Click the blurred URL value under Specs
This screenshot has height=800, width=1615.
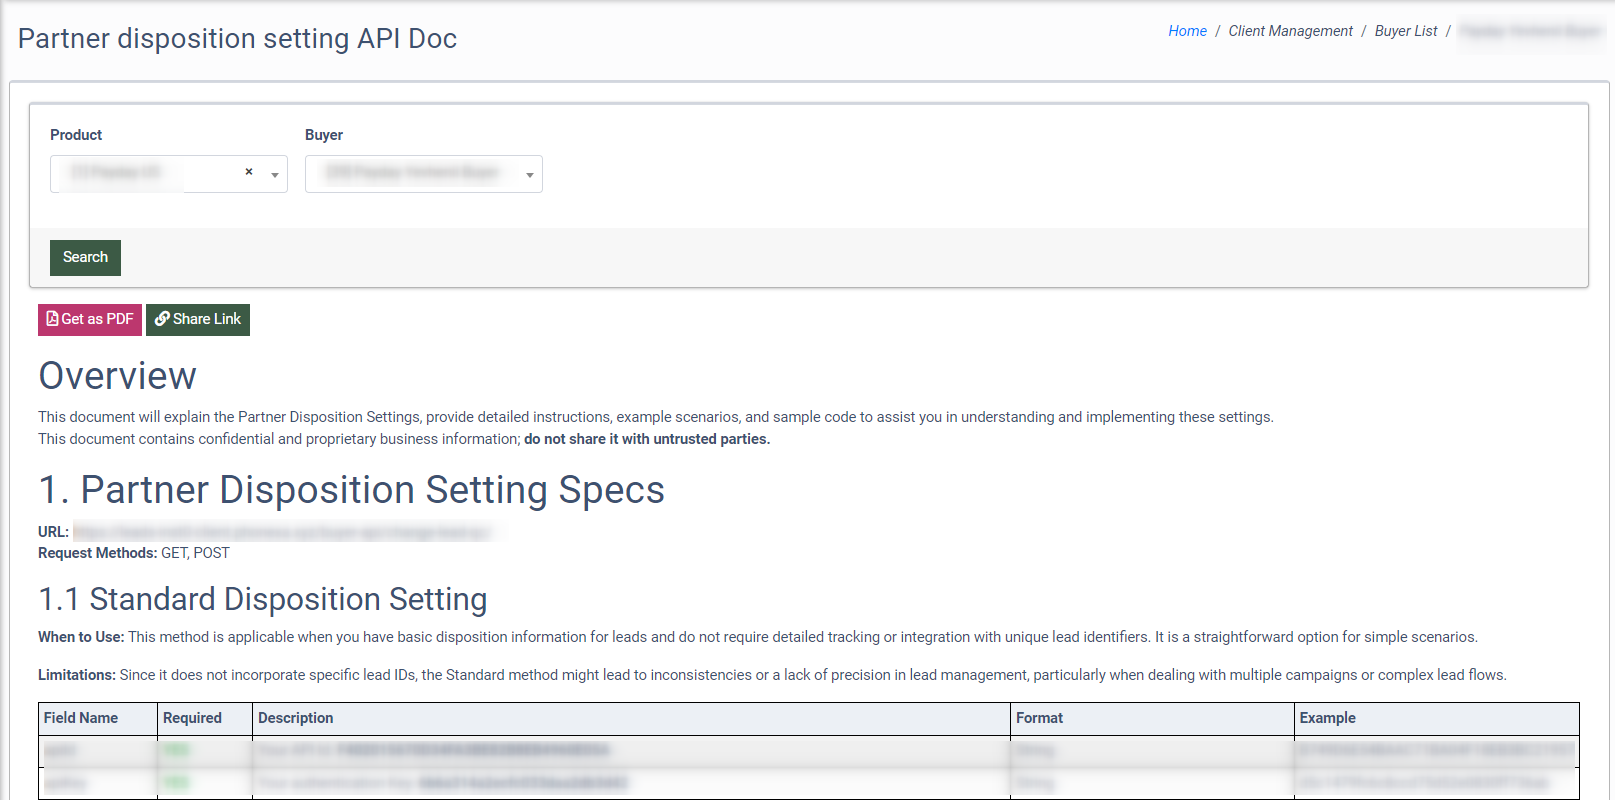[282, 532]
